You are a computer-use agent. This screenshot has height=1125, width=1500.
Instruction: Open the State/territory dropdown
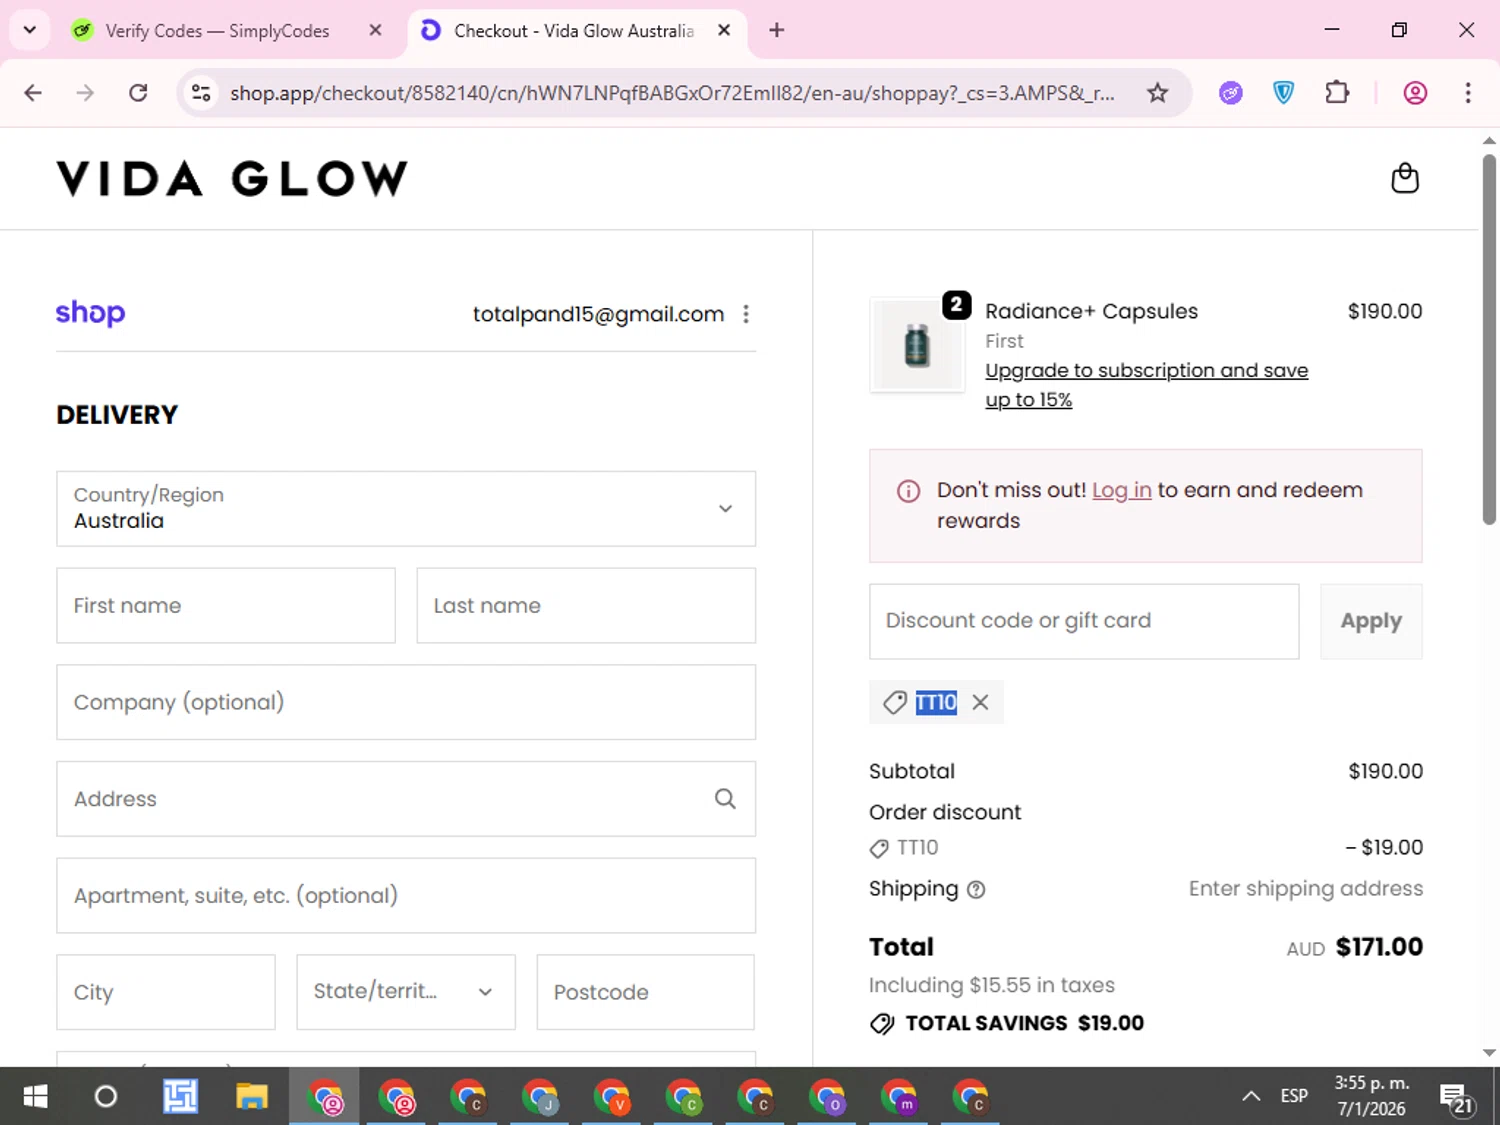pyautogui.click(x=406, y=992)
